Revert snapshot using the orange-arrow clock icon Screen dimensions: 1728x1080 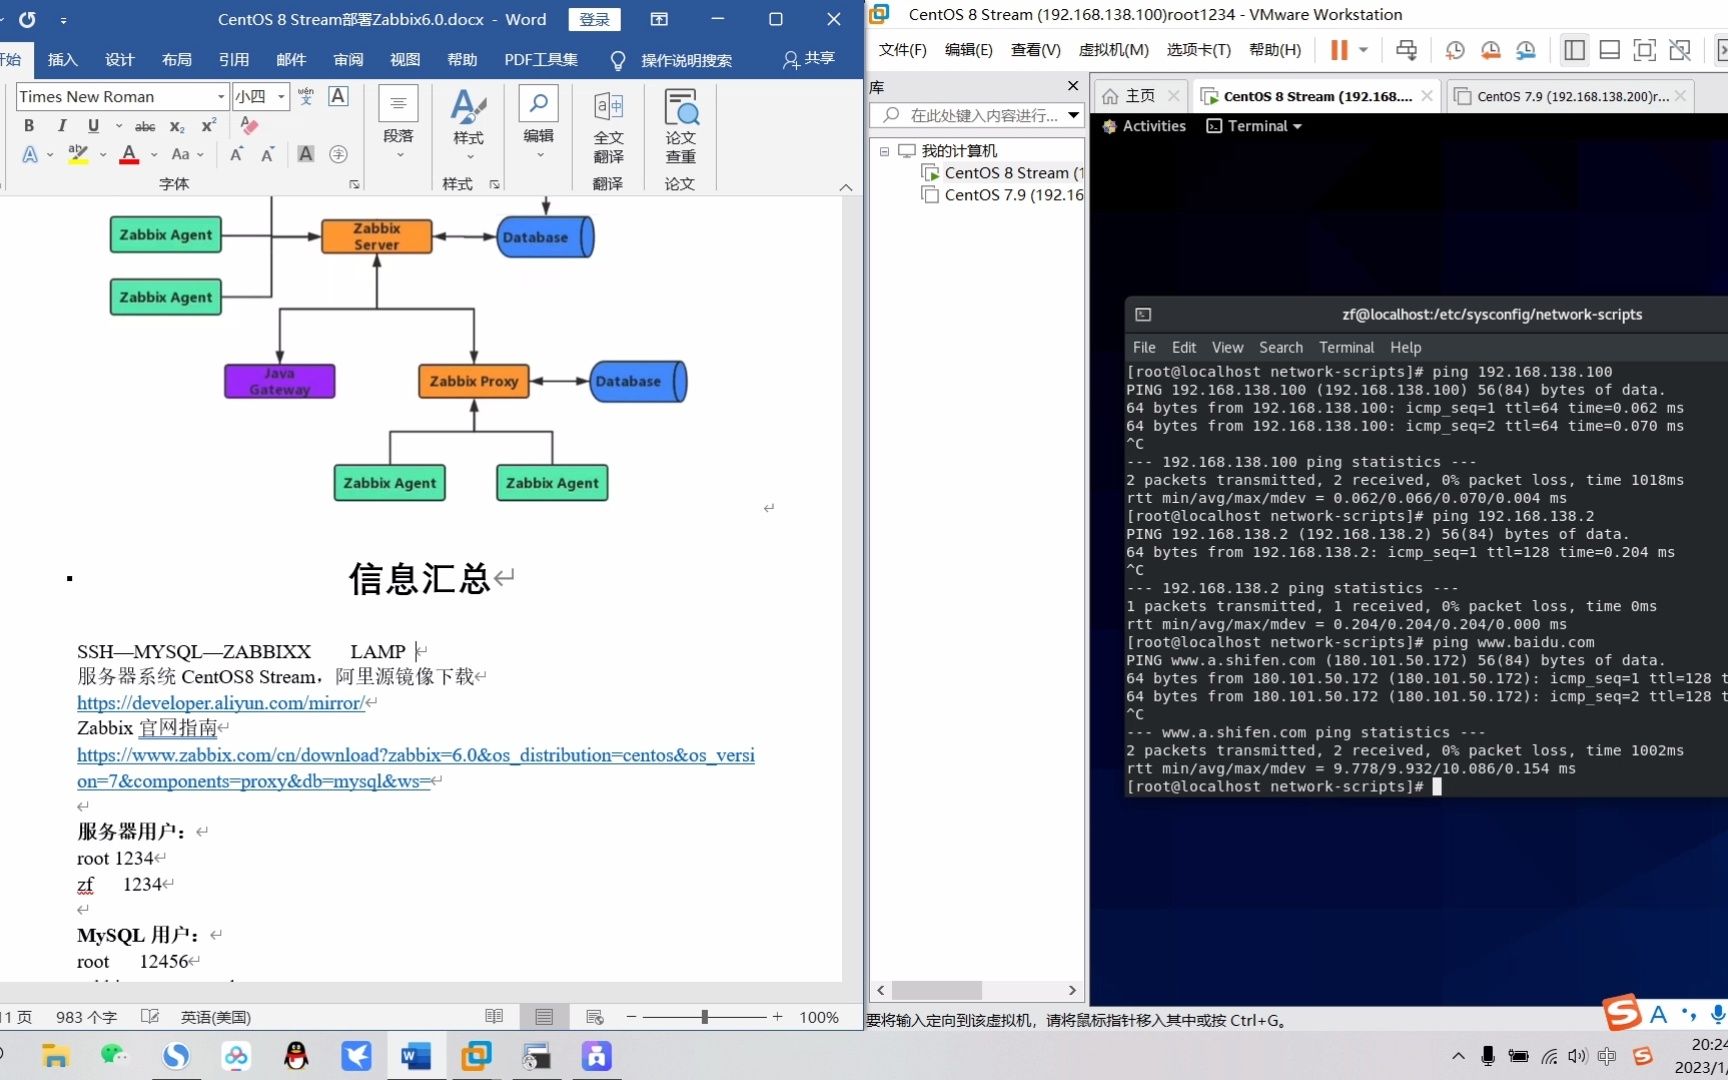tap(1490, 50)
